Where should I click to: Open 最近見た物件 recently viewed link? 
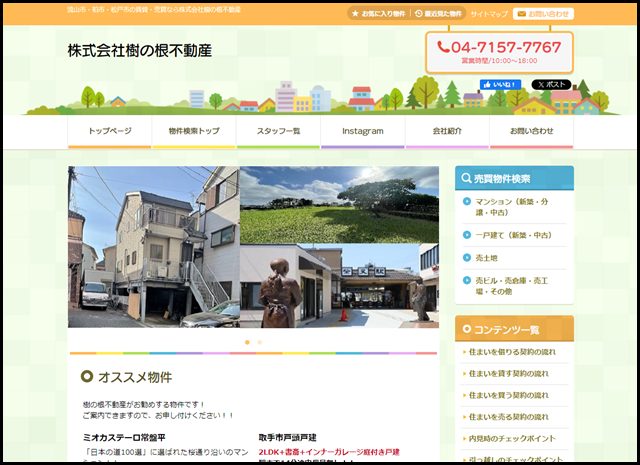click(x=438, y=13)
